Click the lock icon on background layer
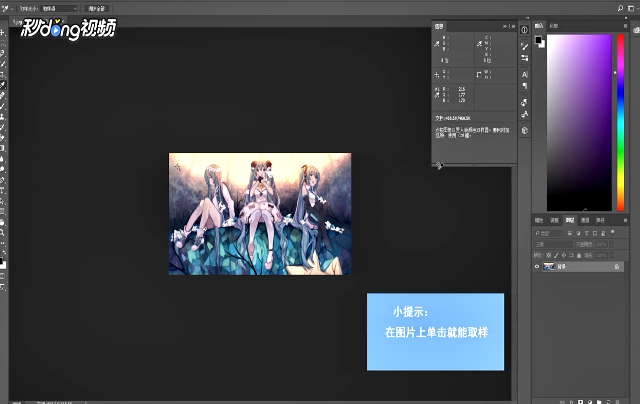The width and height of the screenshot is (640, 404). (x=617, y=266)
